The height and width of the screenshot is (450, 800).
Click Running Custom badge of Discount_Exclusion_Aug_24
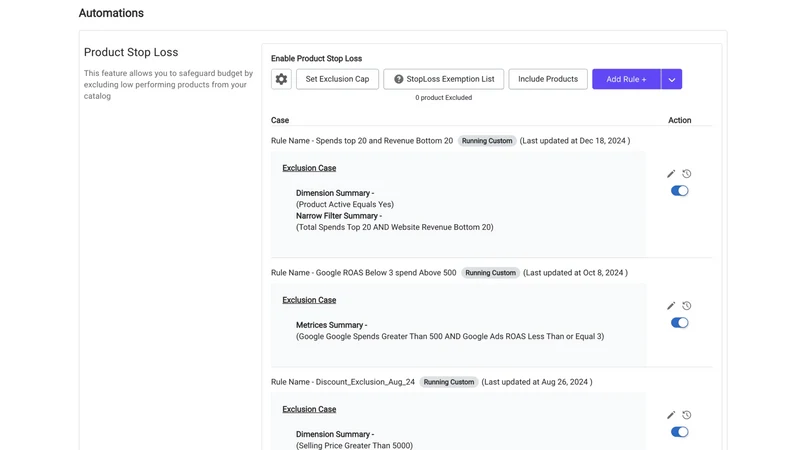point(449,382)
